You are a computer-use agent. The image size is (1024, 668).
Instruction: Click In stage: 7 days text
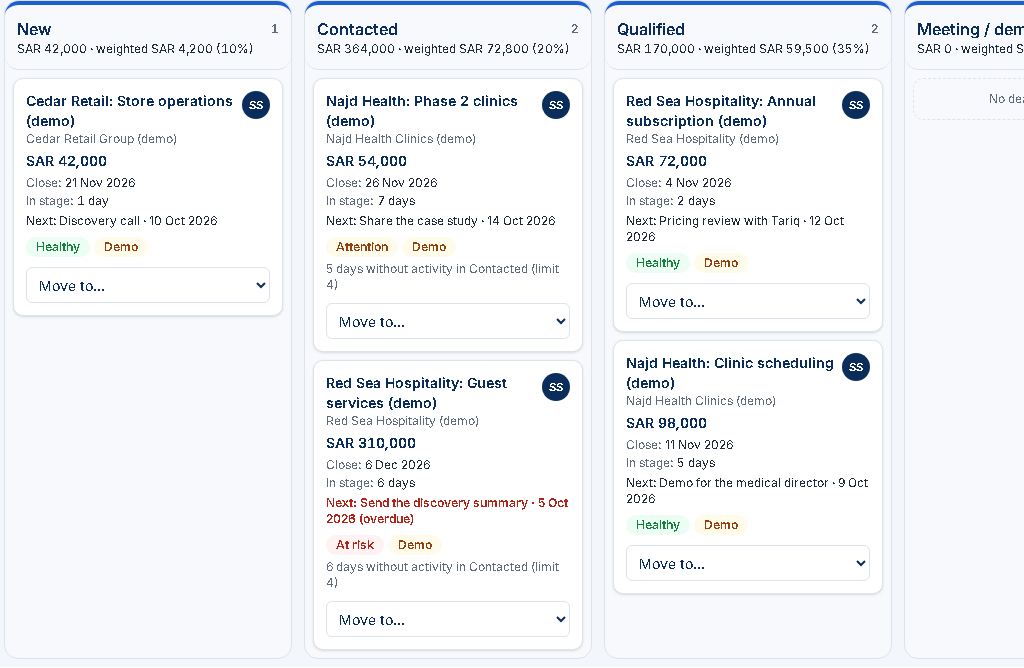(371, 201)
